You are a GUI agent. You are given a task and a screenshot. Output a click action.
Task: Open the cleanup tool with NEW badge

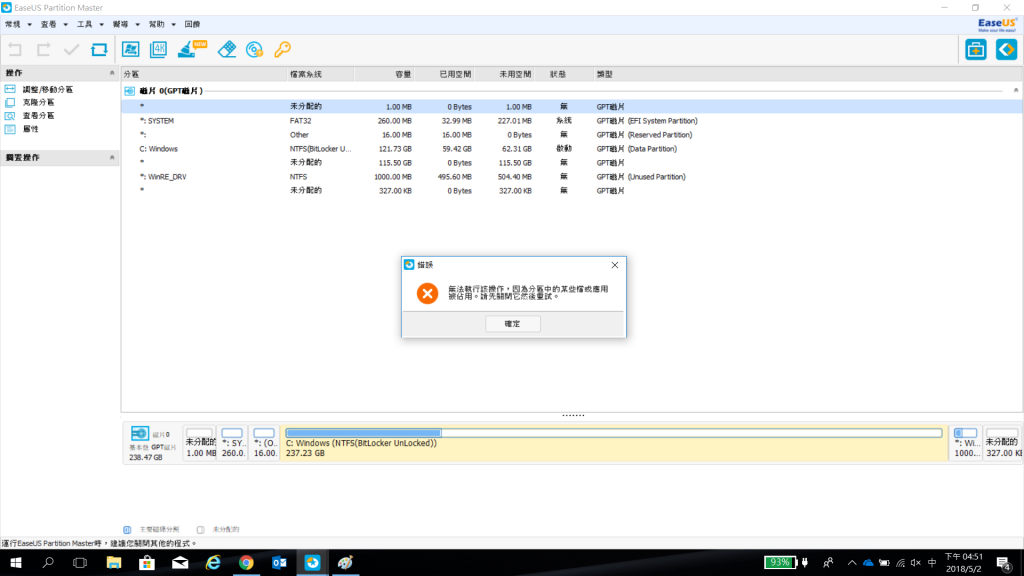[192, 50]
